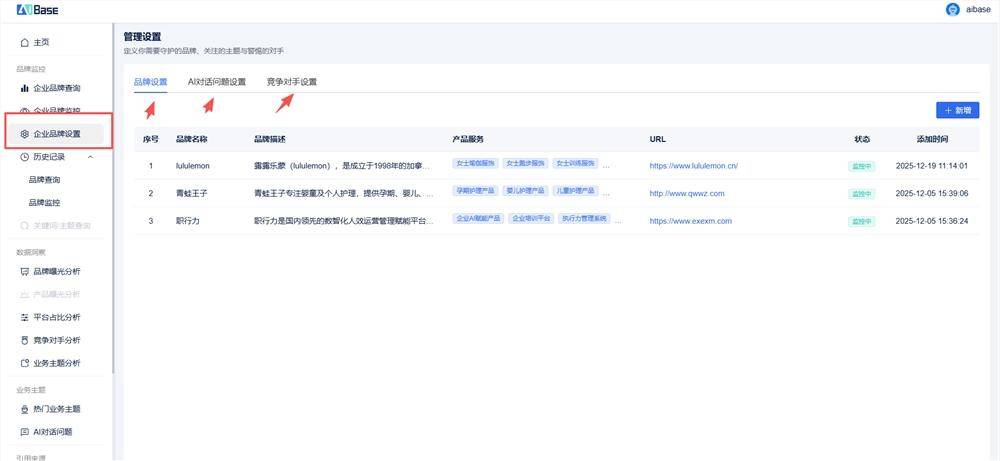Click the 品牌名称 column header
This screenshot has width=1000, height=461.
click(192, 139)
